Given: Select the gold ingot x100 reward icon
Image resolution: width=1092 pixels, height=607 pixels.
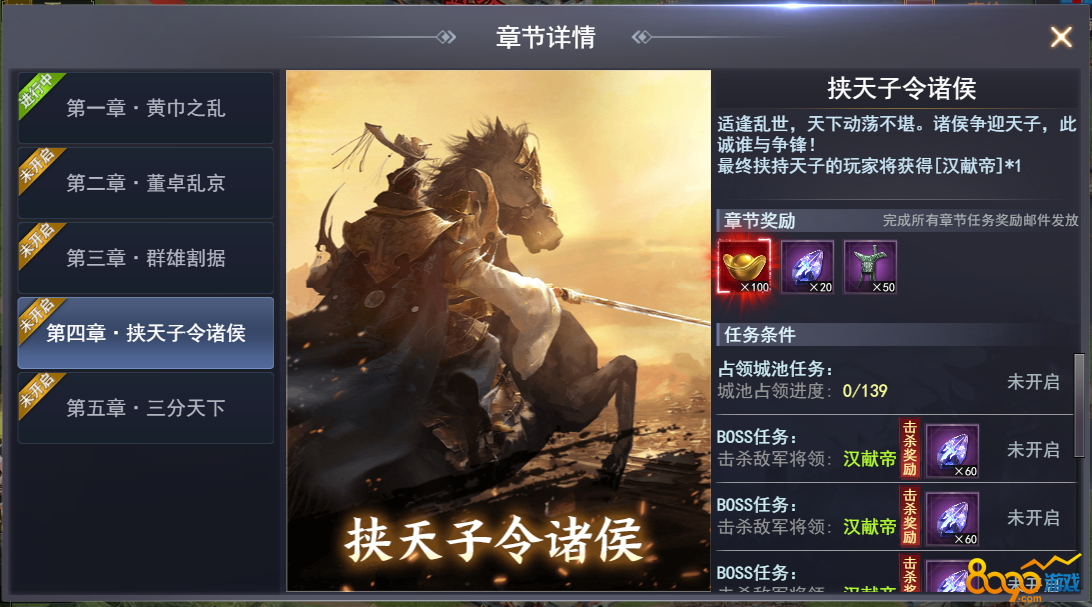Looking at the screenshot, I should pyautogui.click(x=744, y=267).
